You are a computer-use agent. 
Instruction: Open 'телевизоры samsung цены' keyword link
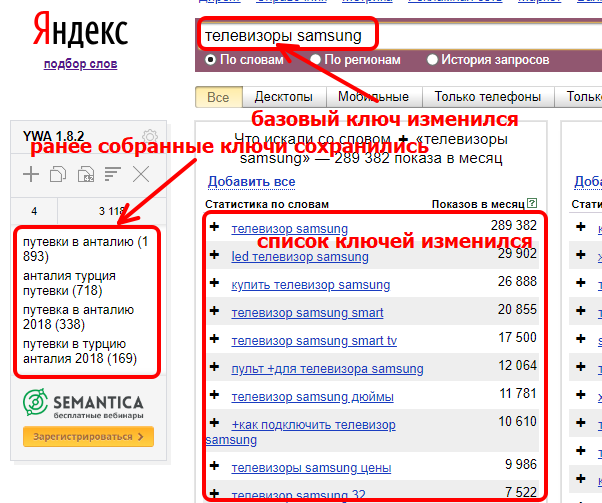tap(311, 467)
